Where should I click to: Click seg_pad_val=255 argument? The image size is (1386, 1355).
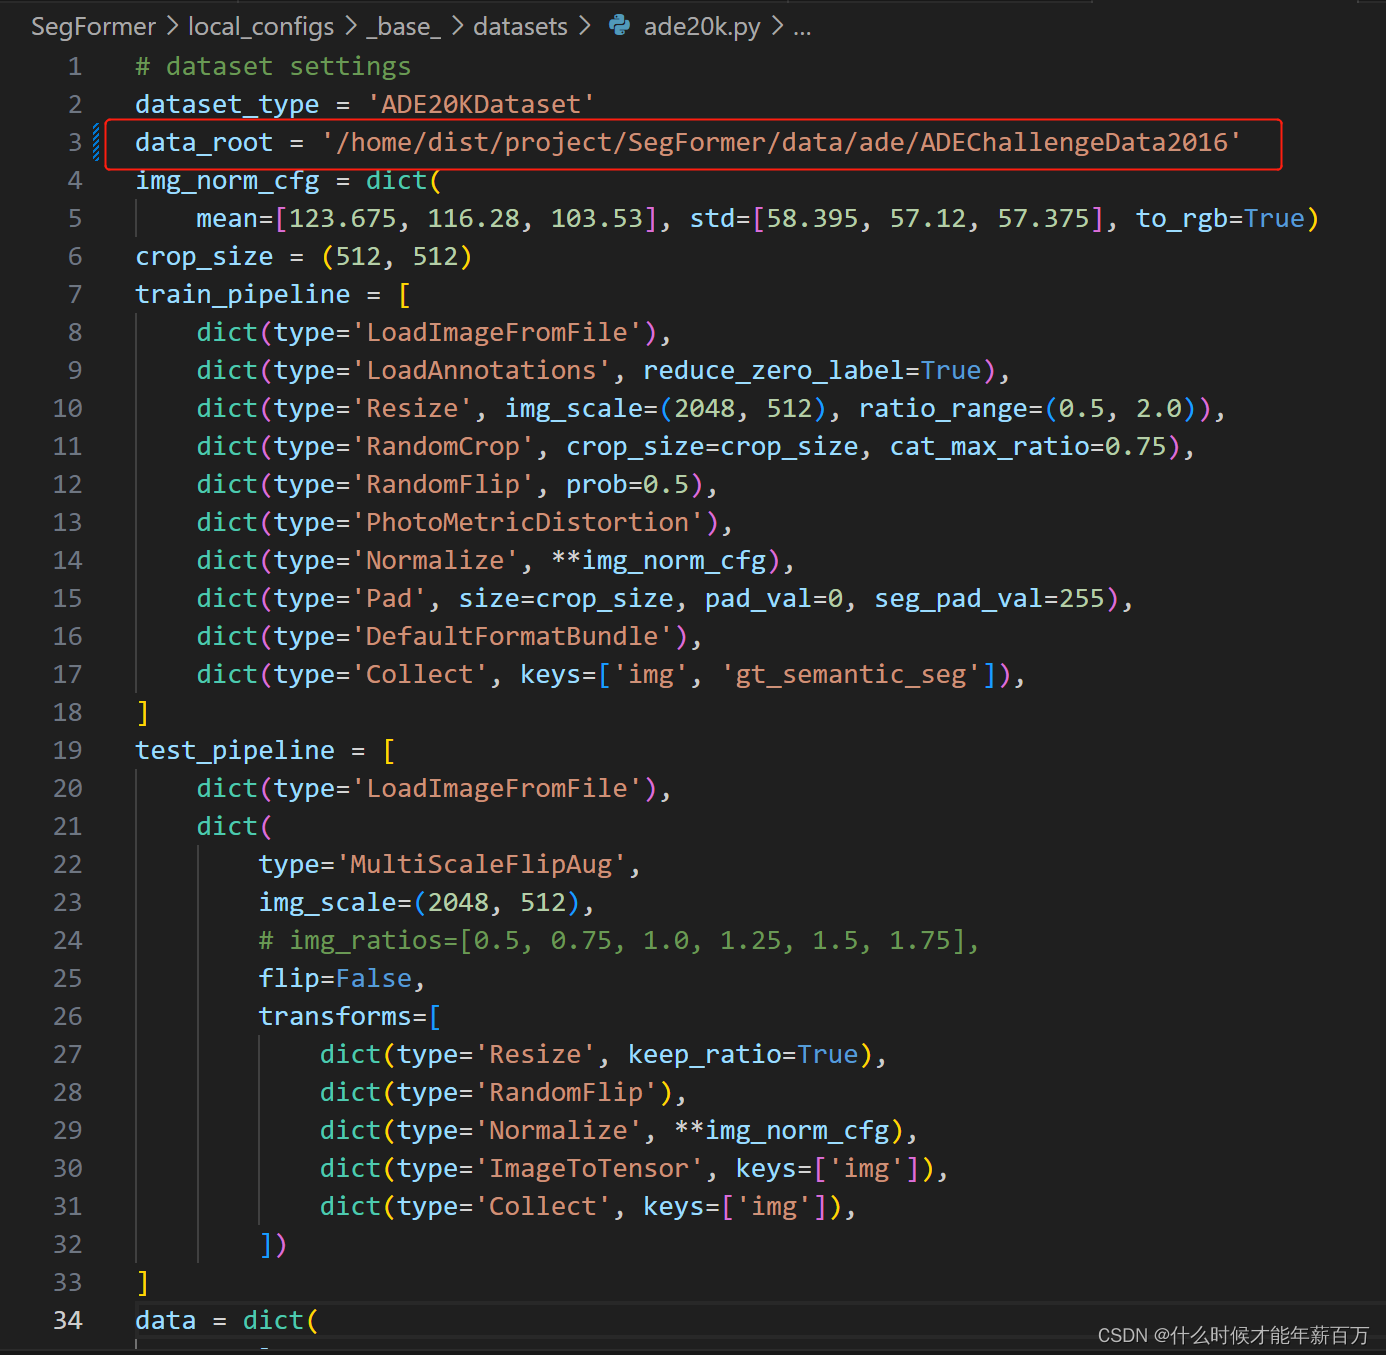pyautogui.click(x=989, y=599)
